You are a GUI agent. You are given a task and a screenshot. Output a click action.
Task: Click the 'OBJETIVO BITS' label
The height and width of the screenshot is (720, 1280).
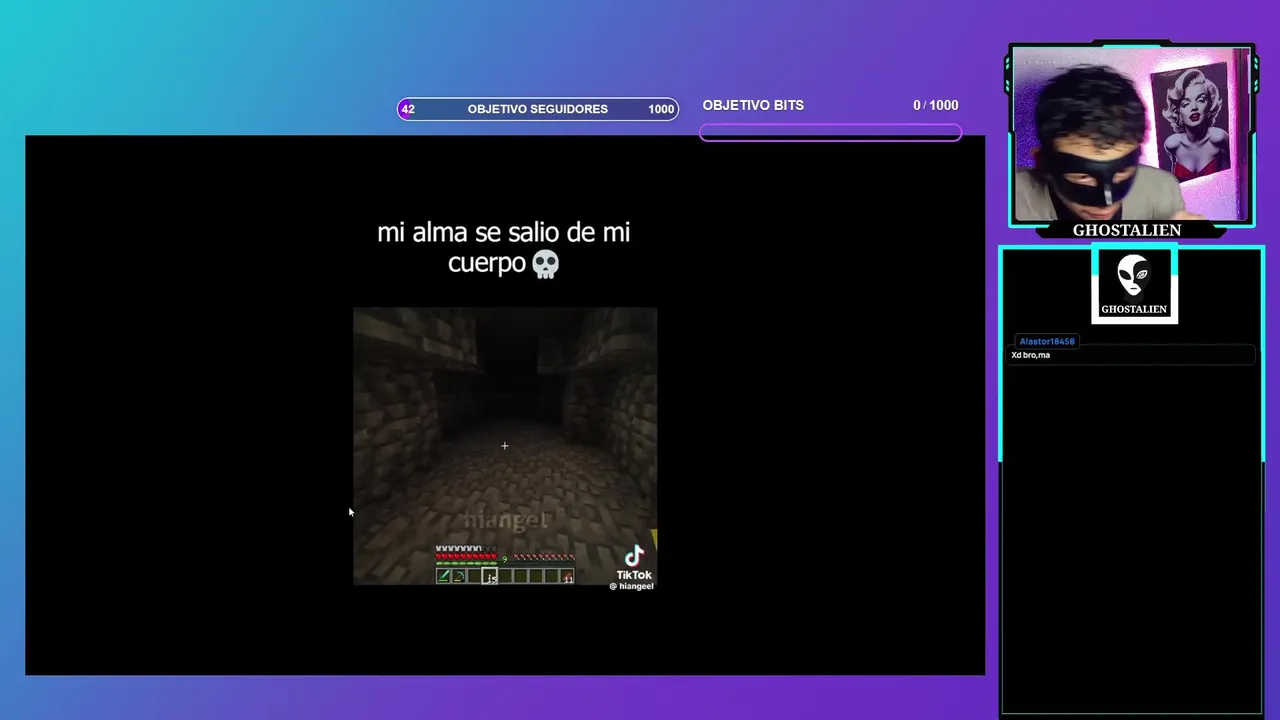tap(753, 105)
